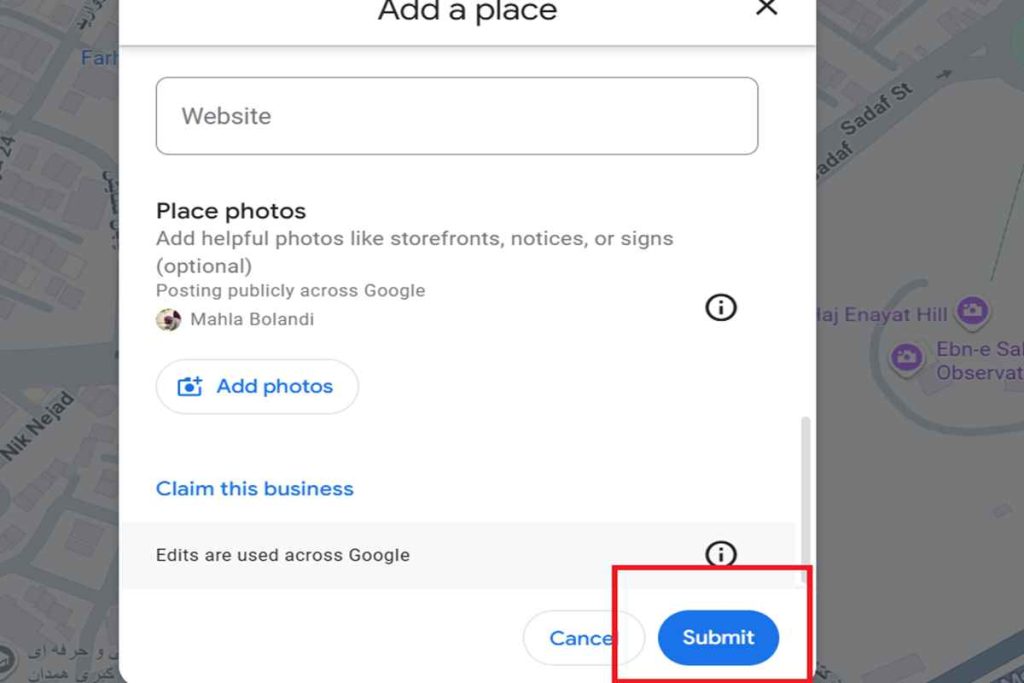This screenshot has width=1024, height=683.
Task: Click the Place photos heading
Action: coord(231,211)
